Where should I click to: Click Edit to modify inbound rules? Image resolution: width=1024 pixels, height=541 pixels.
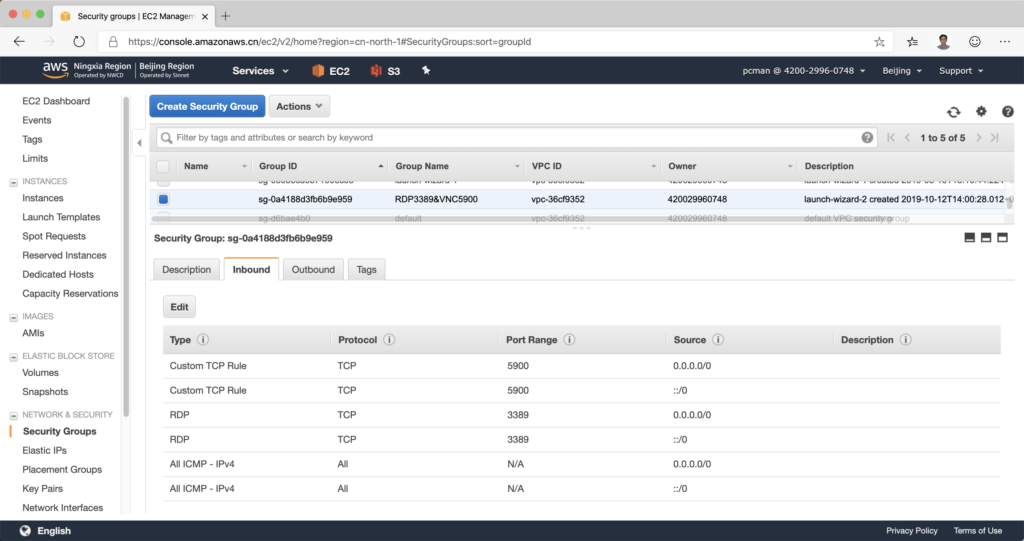[179, 307]
